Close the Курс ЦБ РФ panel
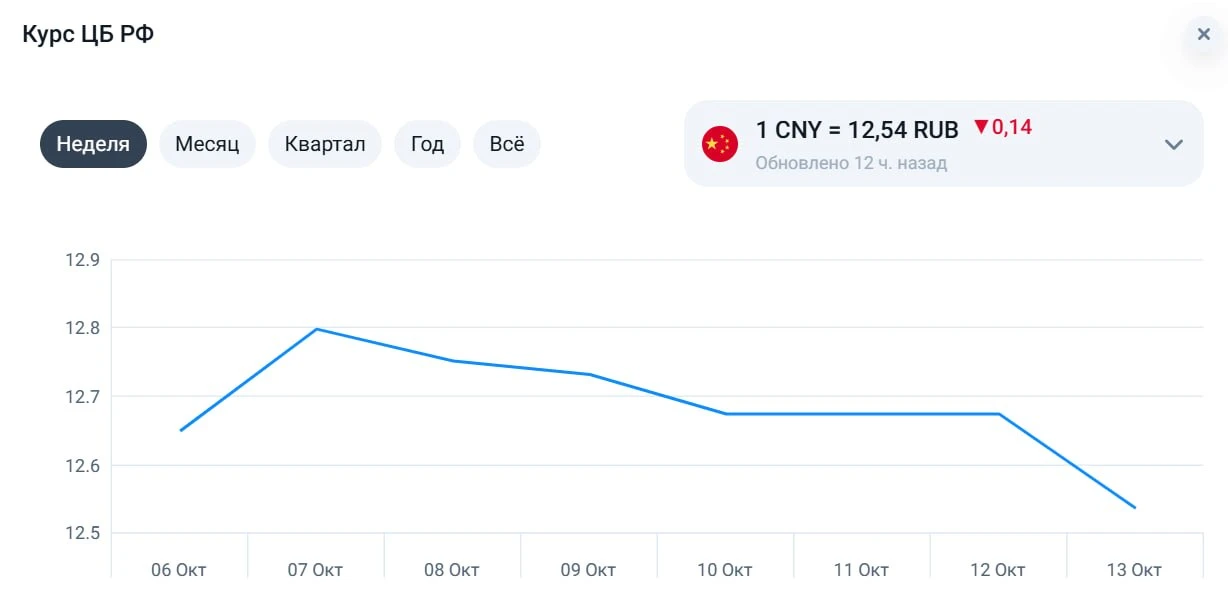Viewport: 1228px width, 611px height. (1203, 34)
